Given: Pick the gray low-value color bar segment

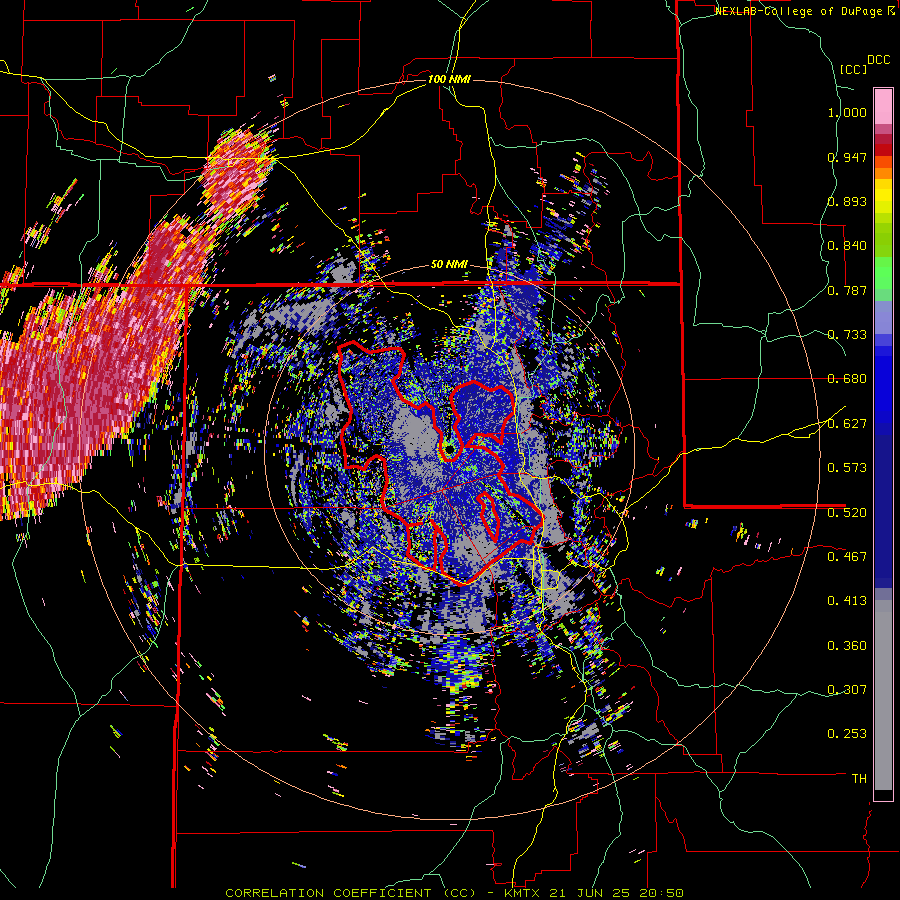Looking at the screenshot, I should (x=883, y=695).
